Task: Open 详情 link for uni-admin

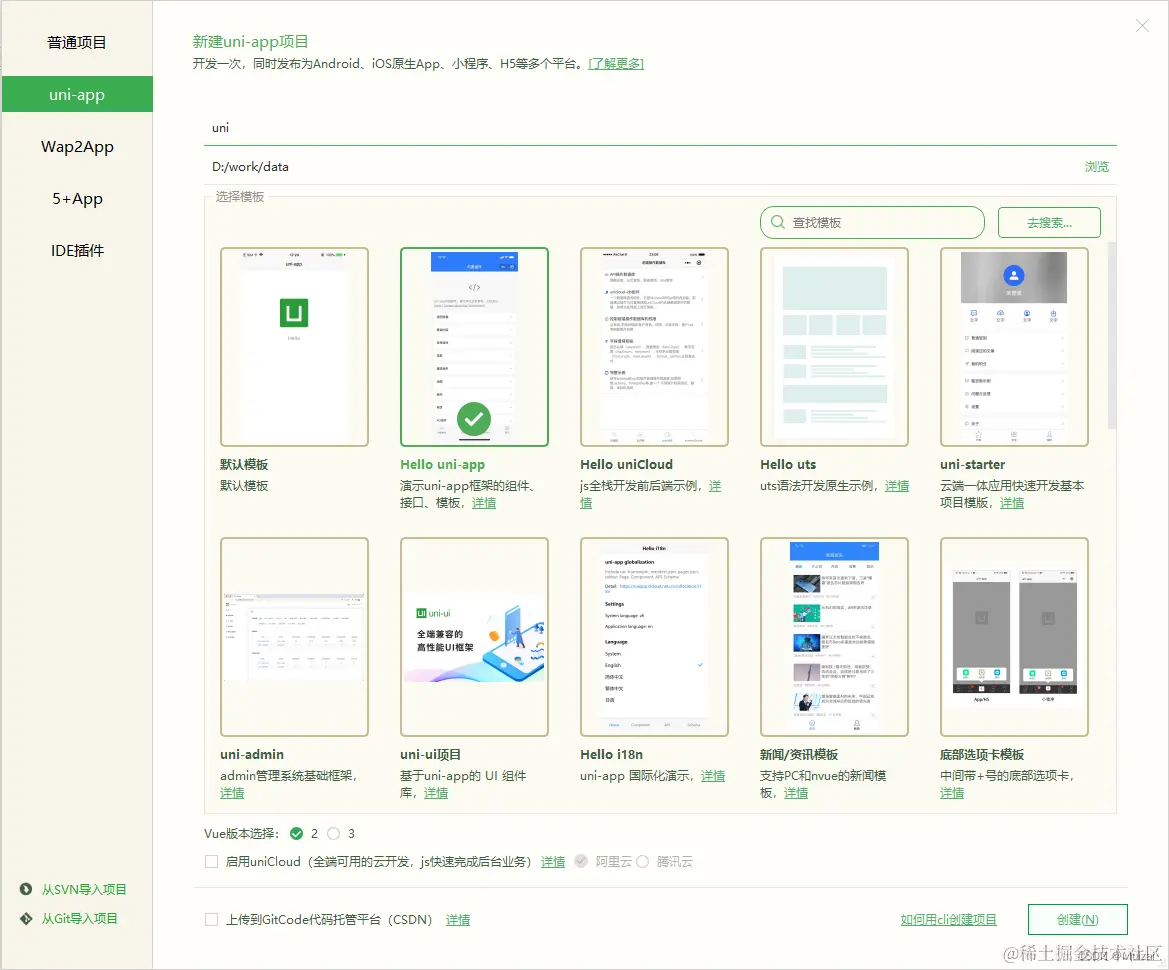Action: [232, 793]
